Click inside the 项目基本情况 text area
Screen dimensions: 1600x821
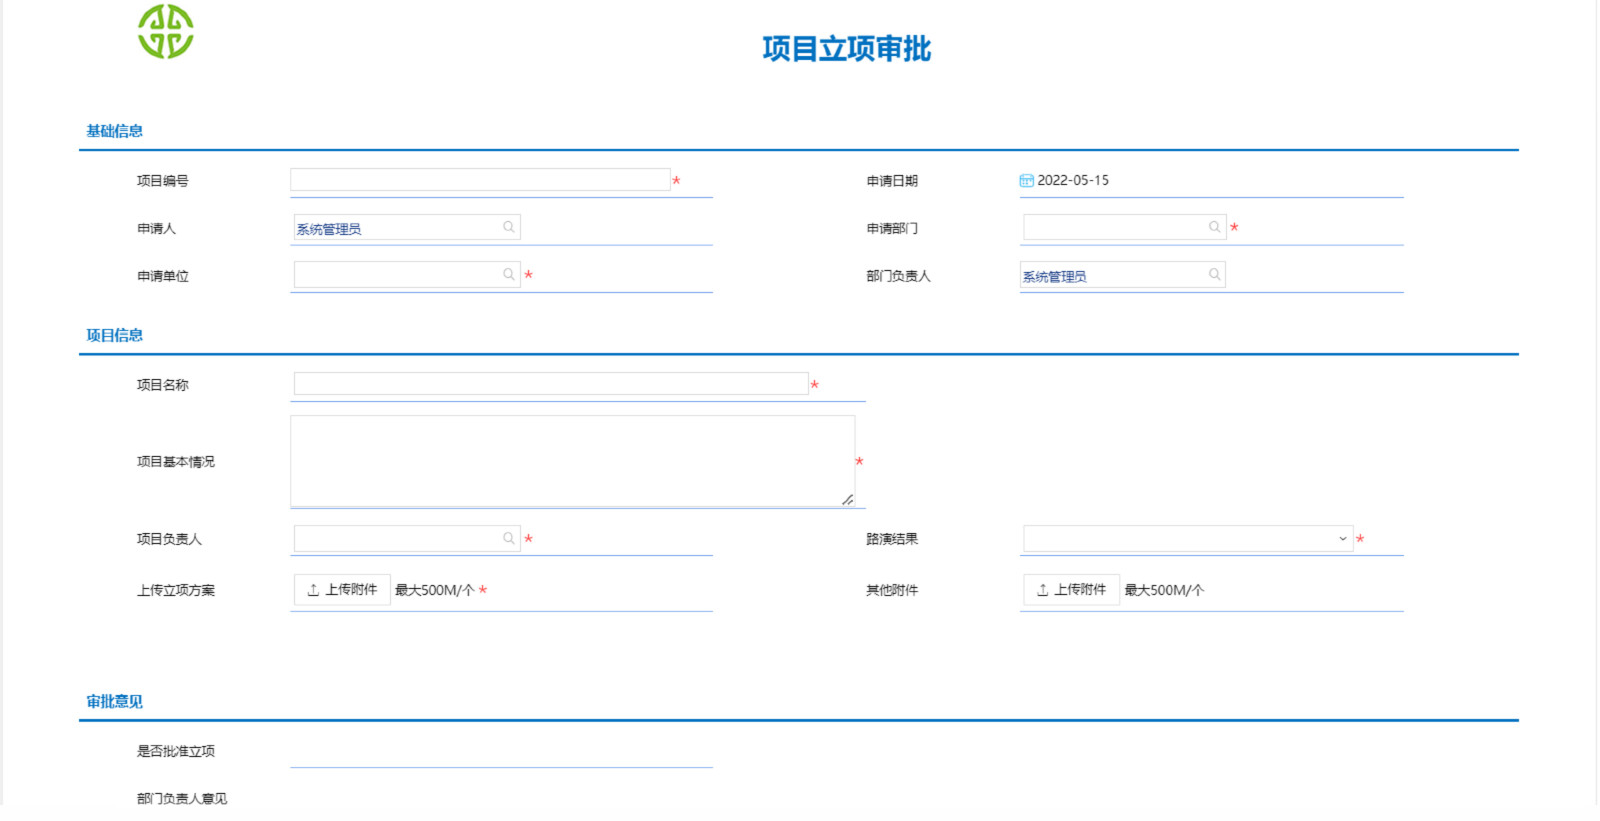[573, 461]
